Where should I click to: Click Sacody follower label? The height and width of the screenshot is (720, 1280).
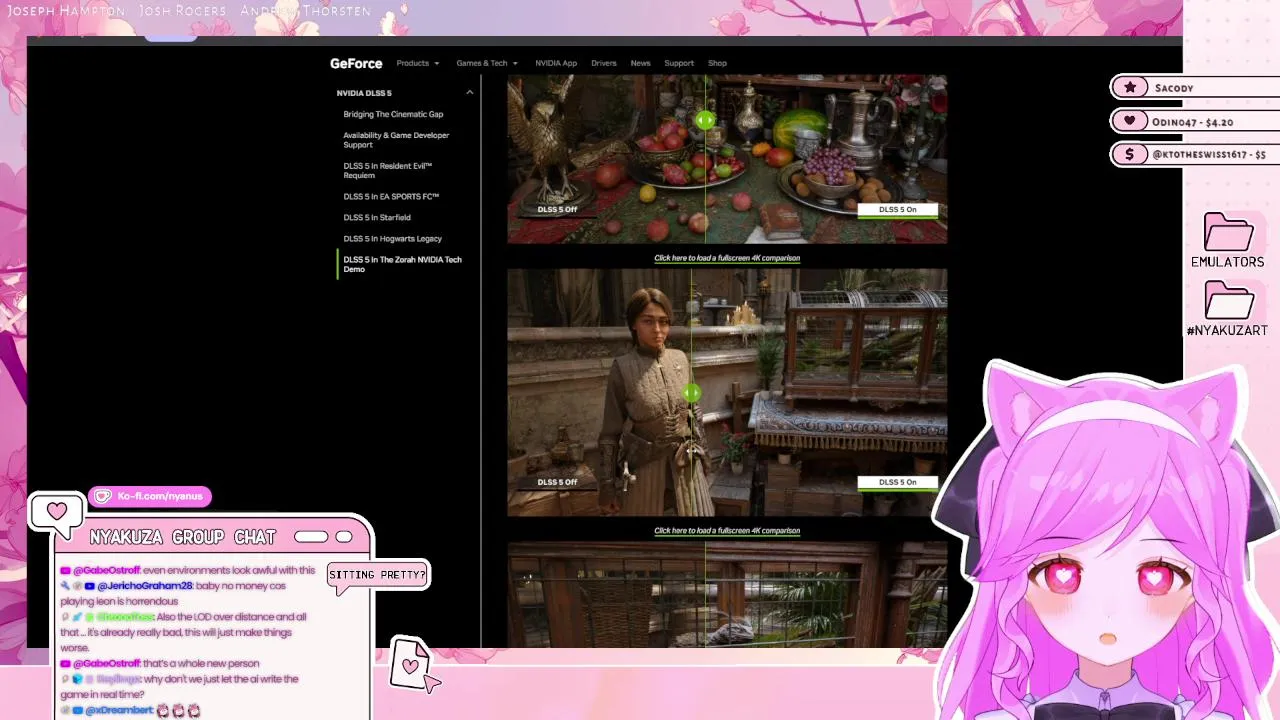(1174, 88)
